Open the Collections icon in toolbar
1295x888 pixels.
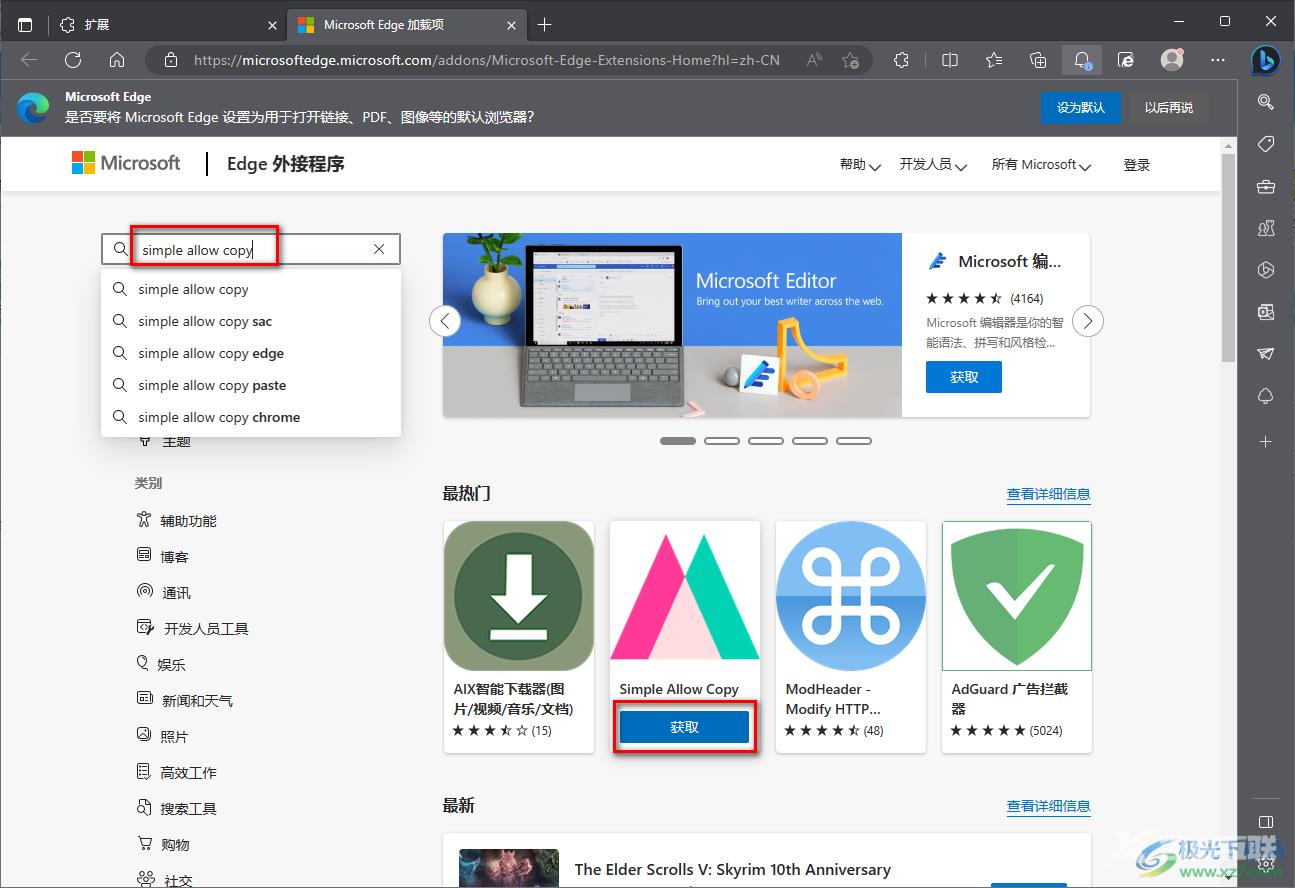(x=1038, y=60)
